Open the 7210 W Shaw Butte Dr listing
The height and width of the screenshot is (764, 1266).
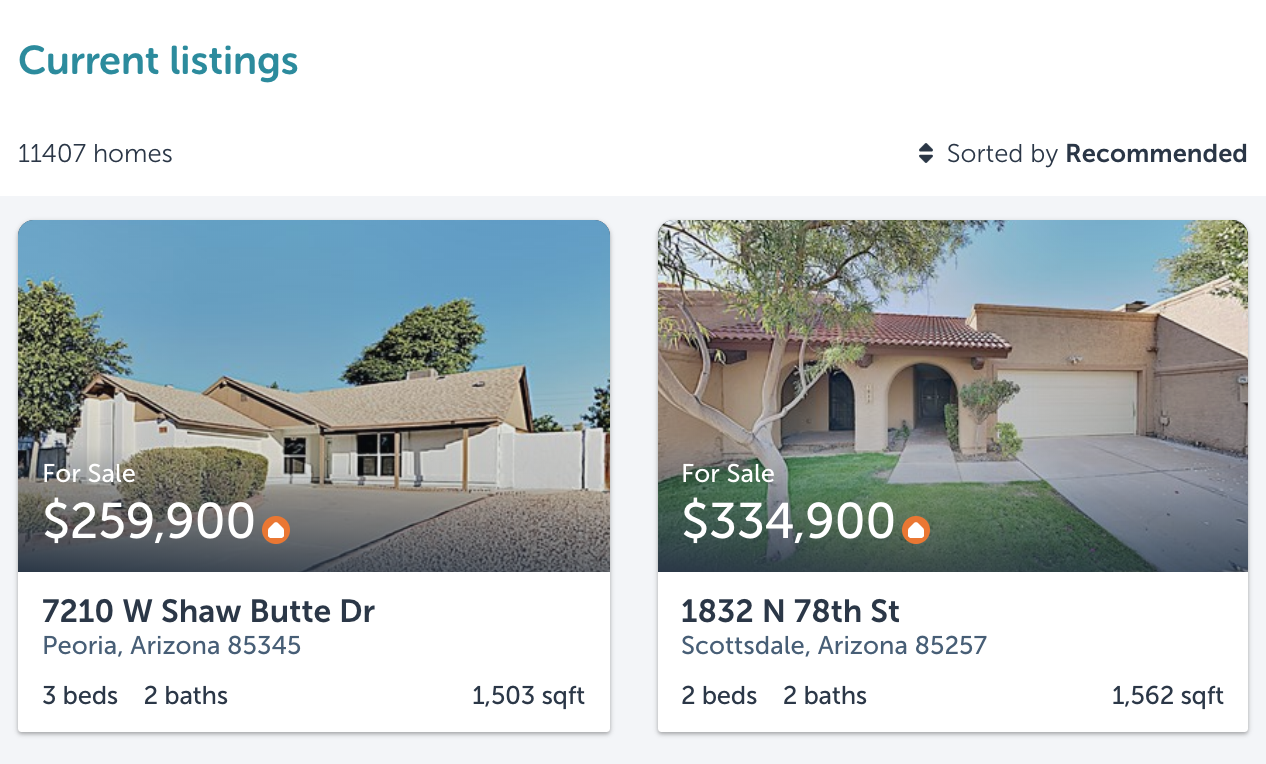click(207, 611)
